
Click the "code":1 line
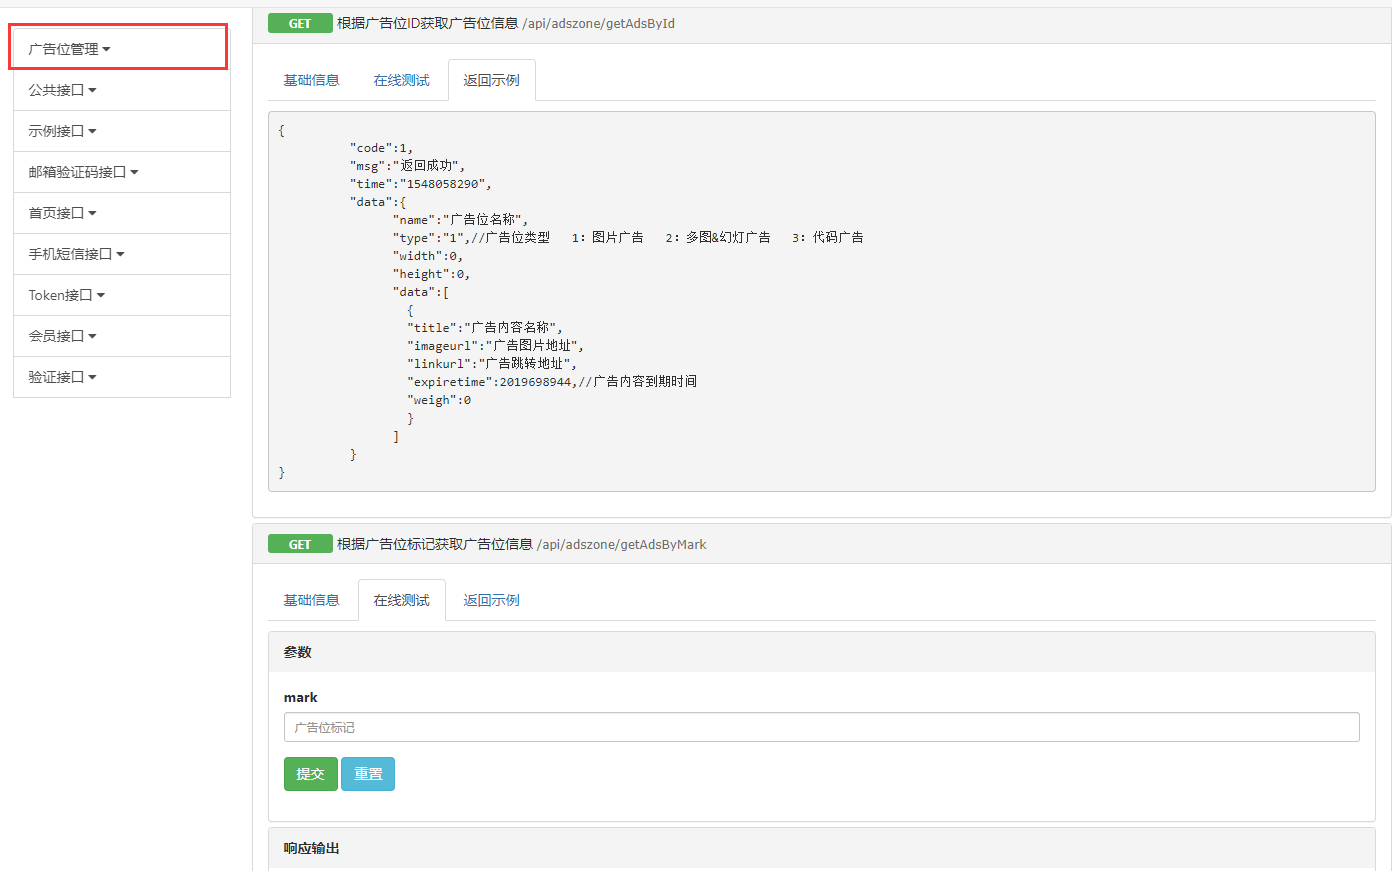click(x=381, y=148)
